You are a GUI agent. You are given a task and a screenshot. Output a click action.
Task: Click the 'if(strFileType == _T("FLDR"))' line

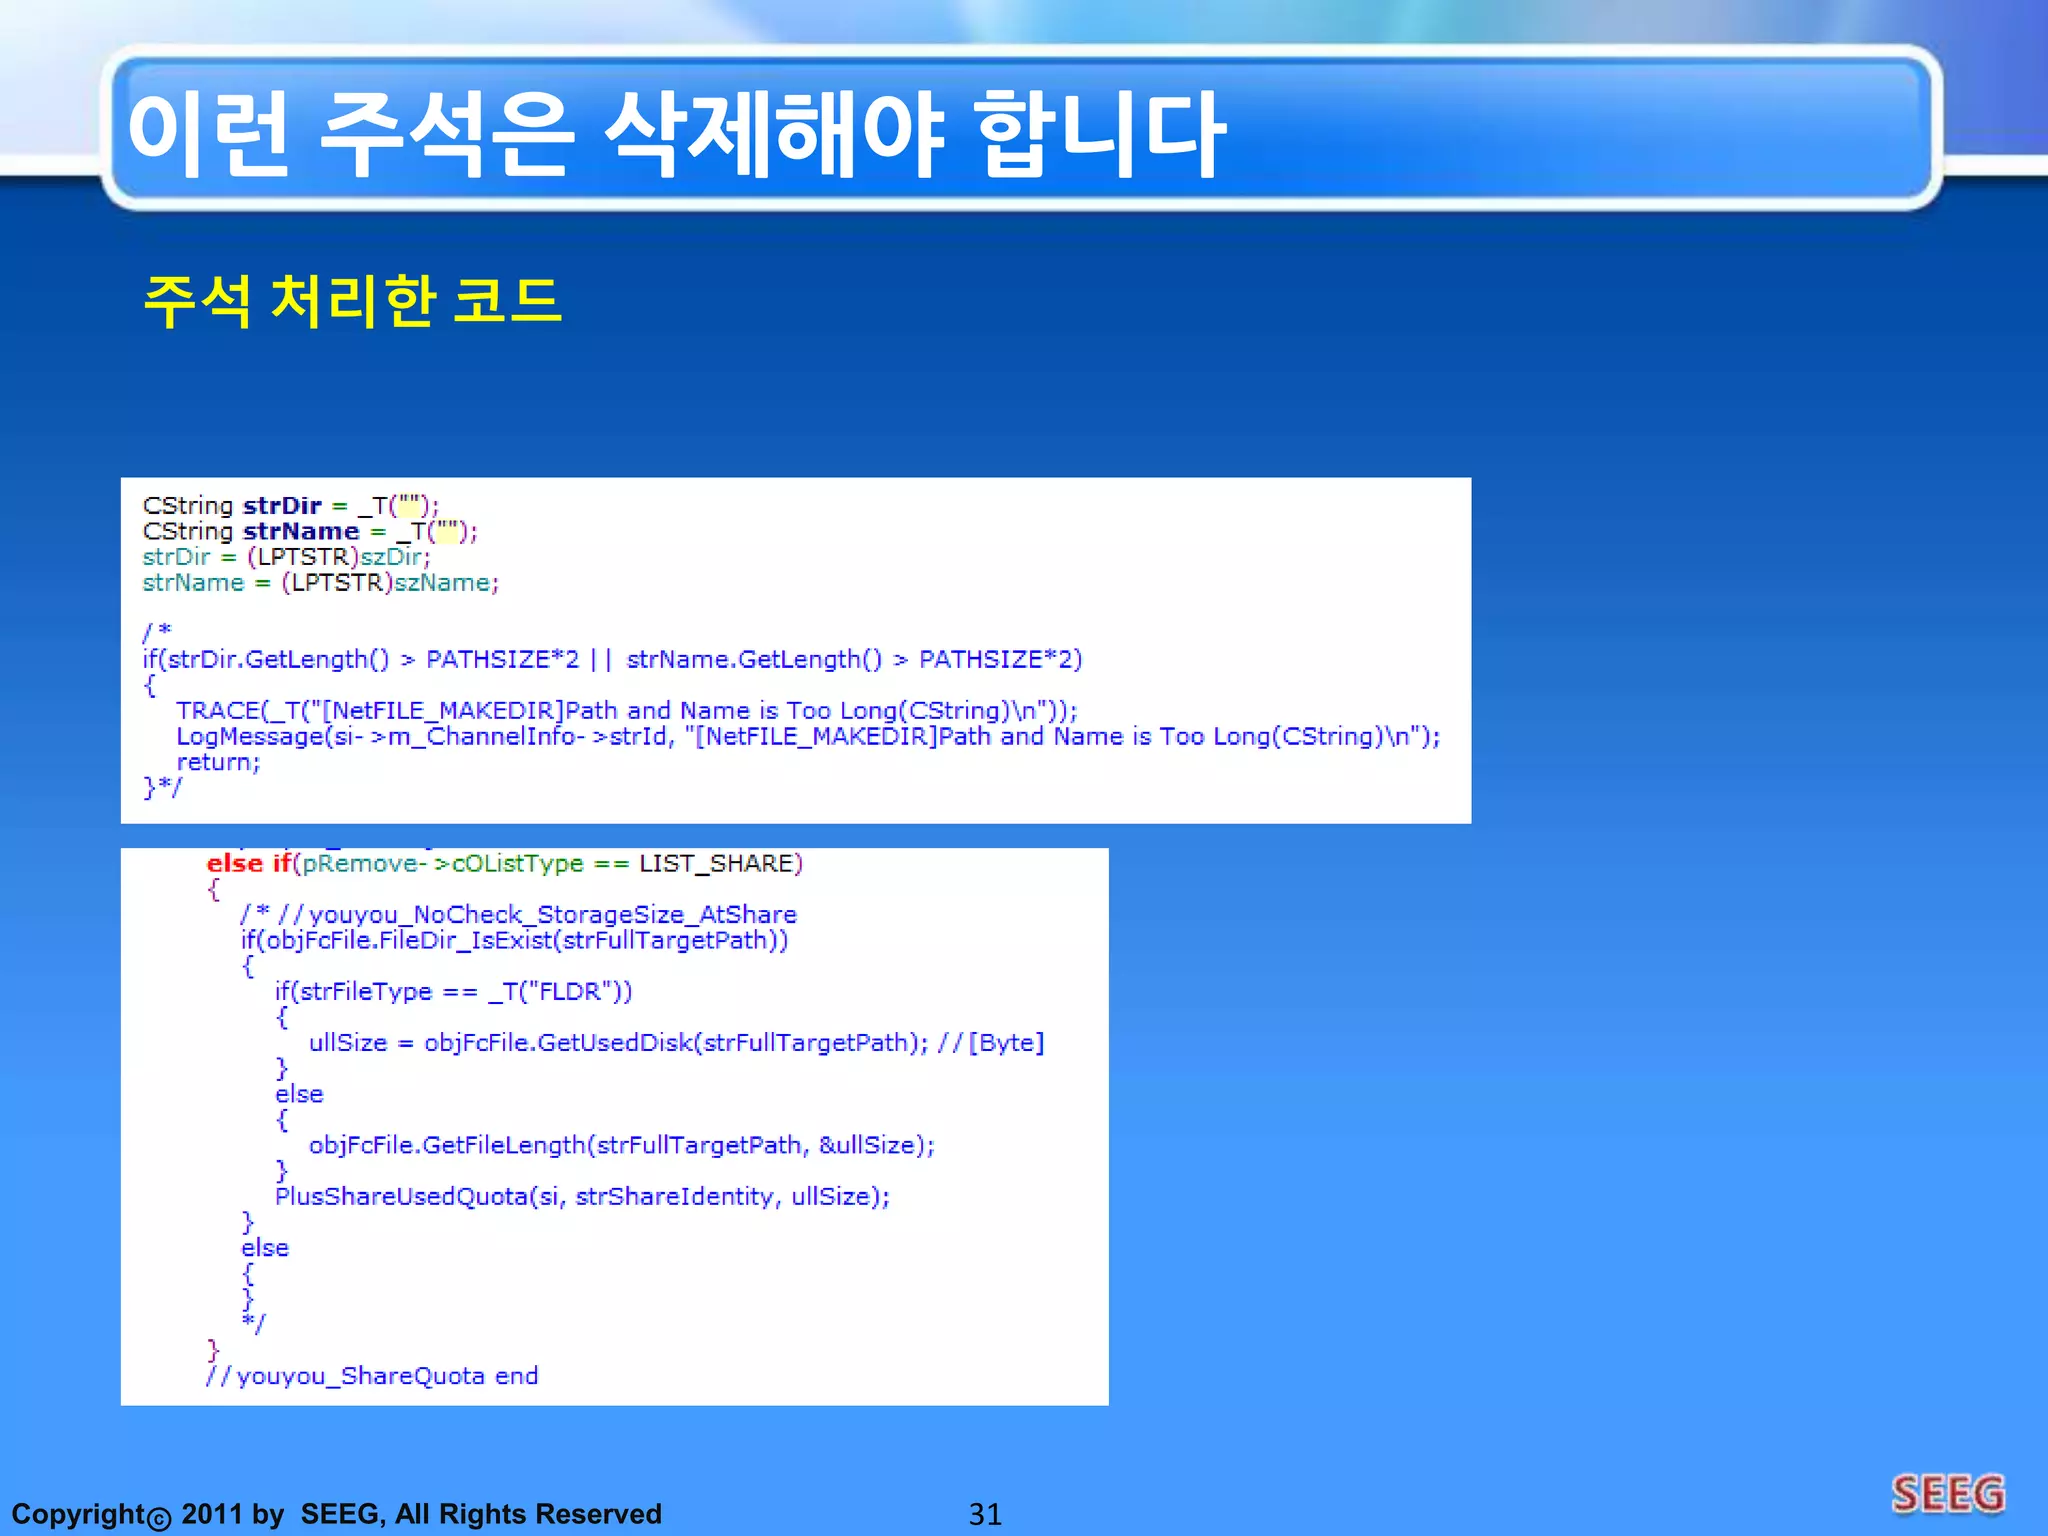pyautogui.click(x=454, y=991)
